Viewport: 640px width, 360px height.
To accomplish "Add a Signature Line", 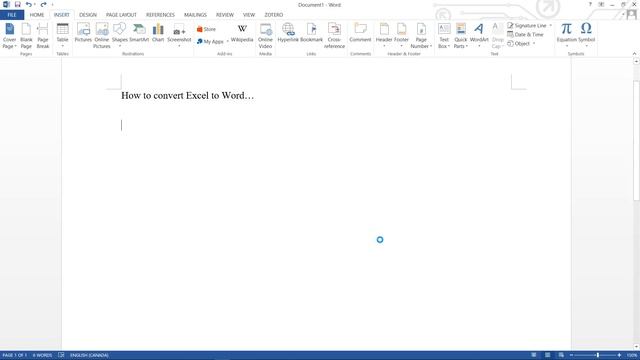I will [527, 26].
